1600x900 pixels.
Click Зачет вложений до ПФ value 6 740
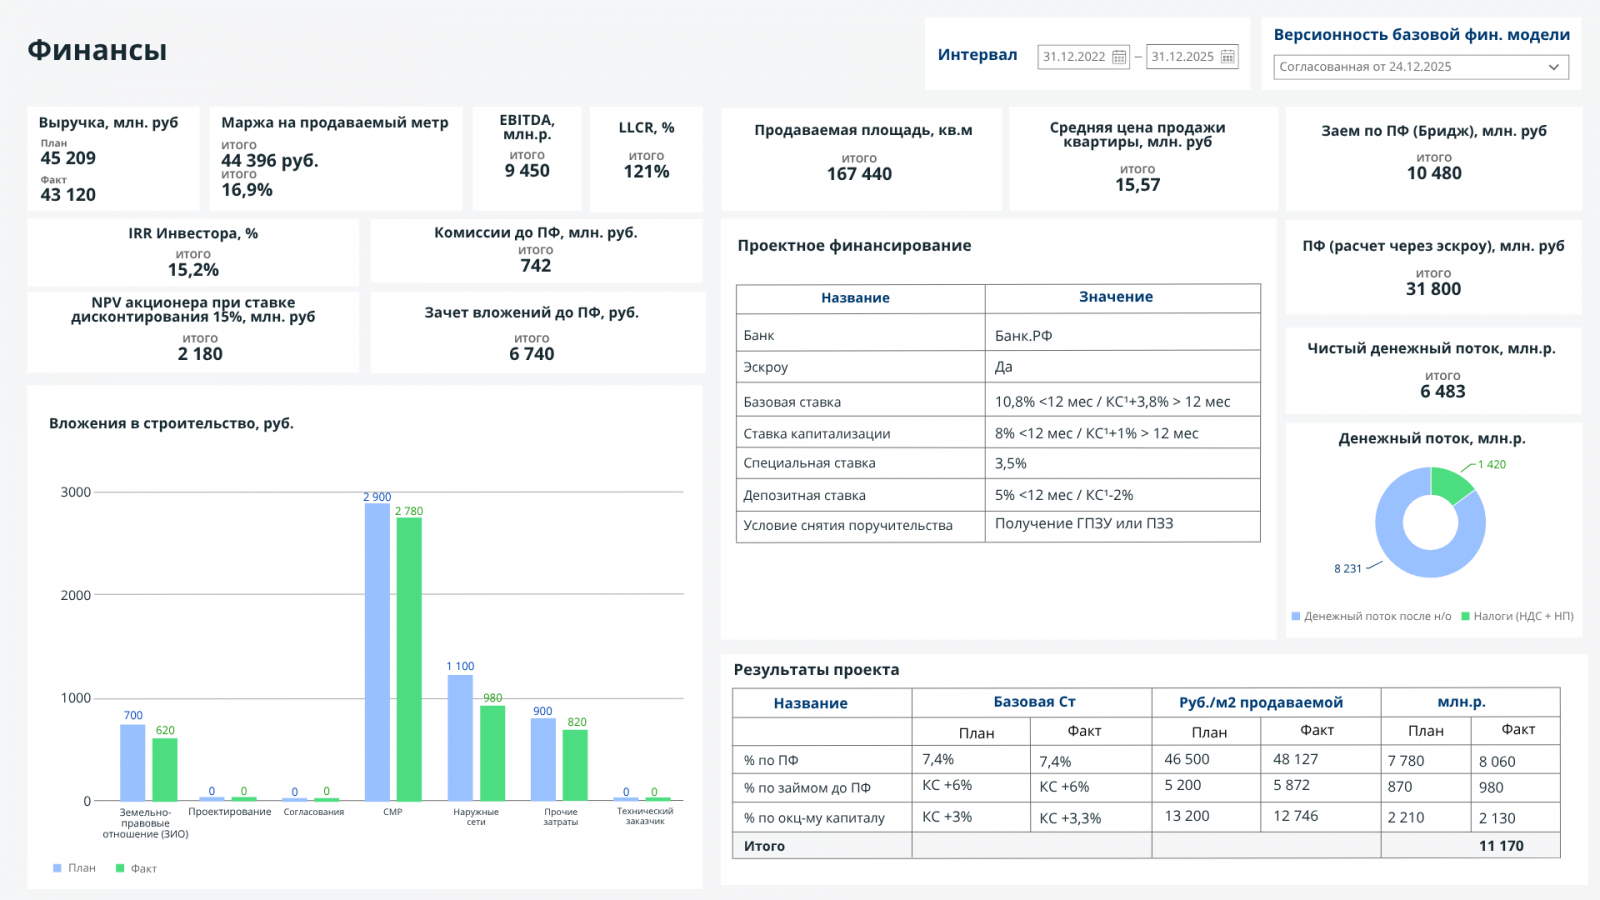pyautogui.click(x=532, y=354)
